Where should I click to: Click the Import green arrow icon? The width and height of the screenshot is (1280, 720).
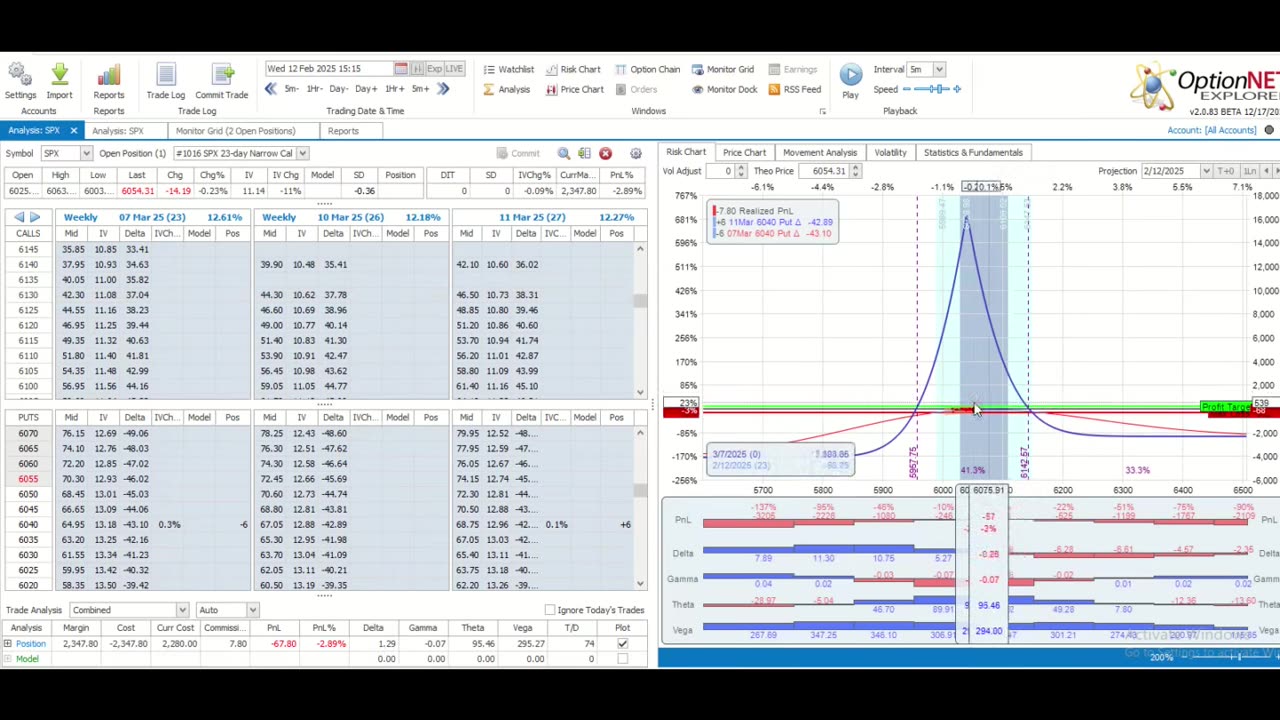(59, 74)
